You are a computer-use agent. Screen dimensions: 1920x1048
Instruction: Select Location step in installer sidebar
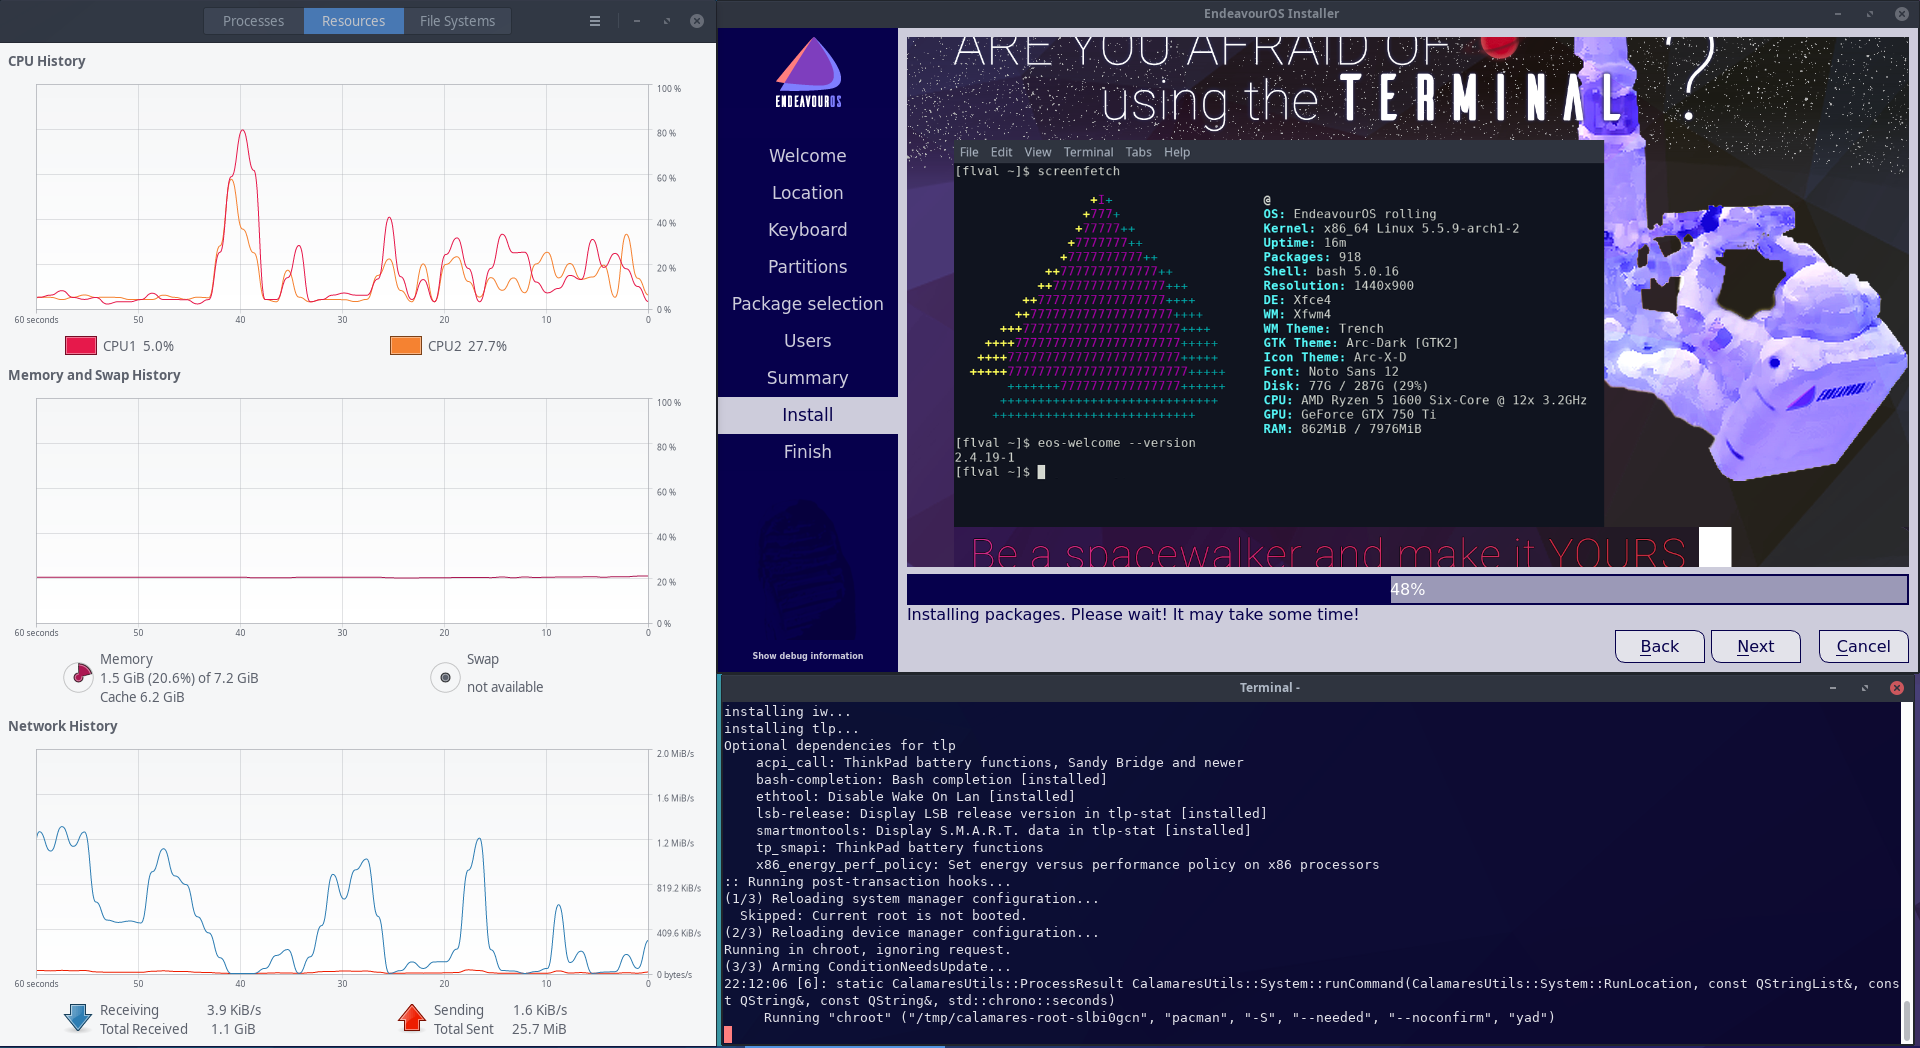[x=808, y=193]
